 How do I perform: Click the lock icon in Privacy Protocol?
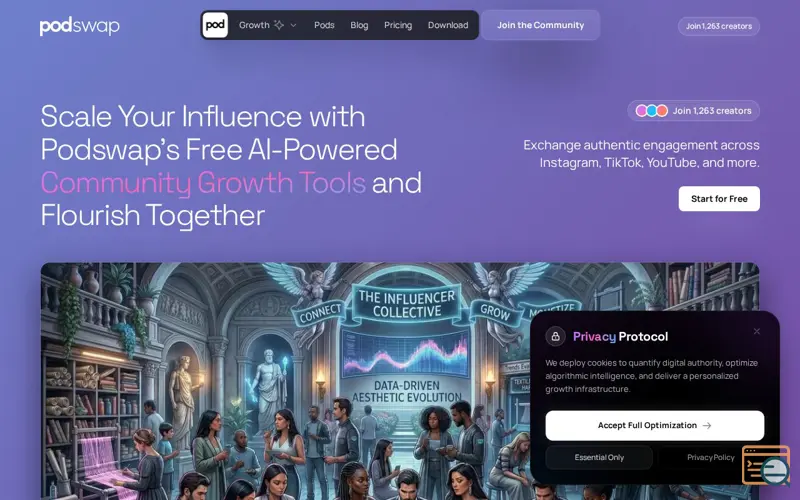(556, 337)
